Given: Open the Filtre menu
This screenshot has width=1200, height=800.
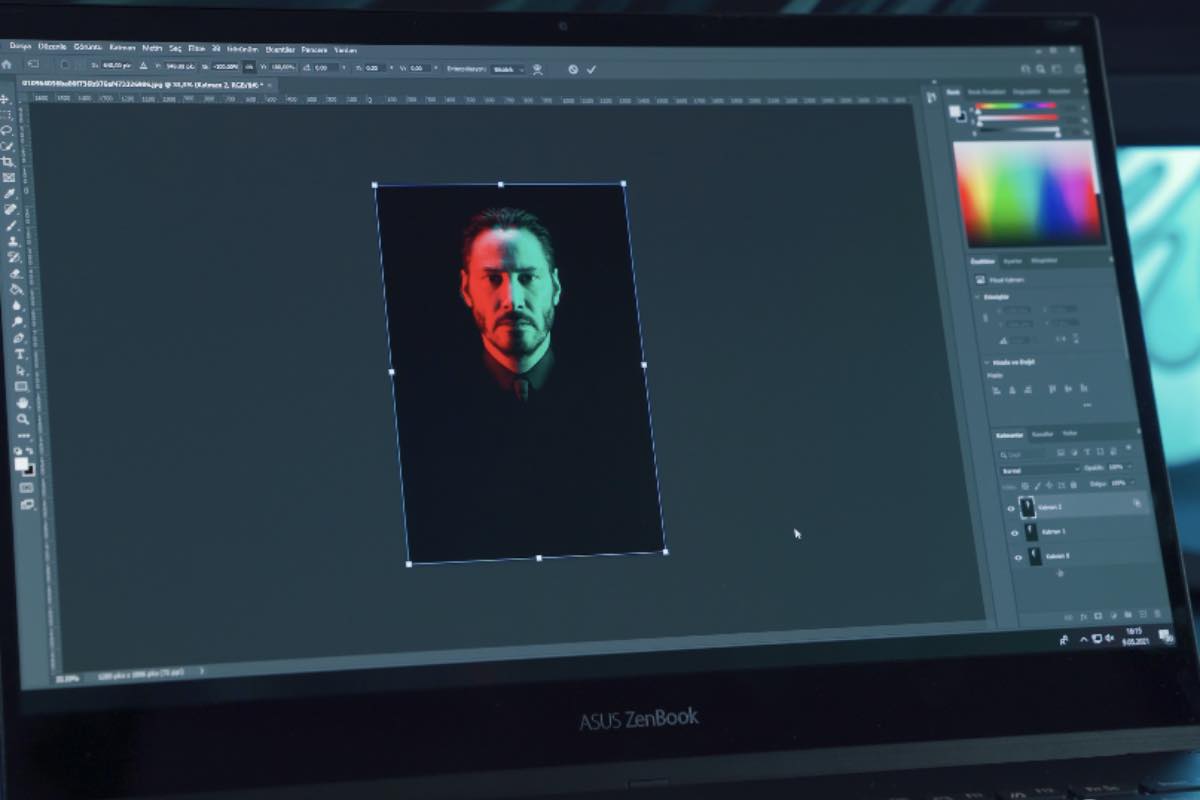Looking at the screenshot, I should pos(197,47).
